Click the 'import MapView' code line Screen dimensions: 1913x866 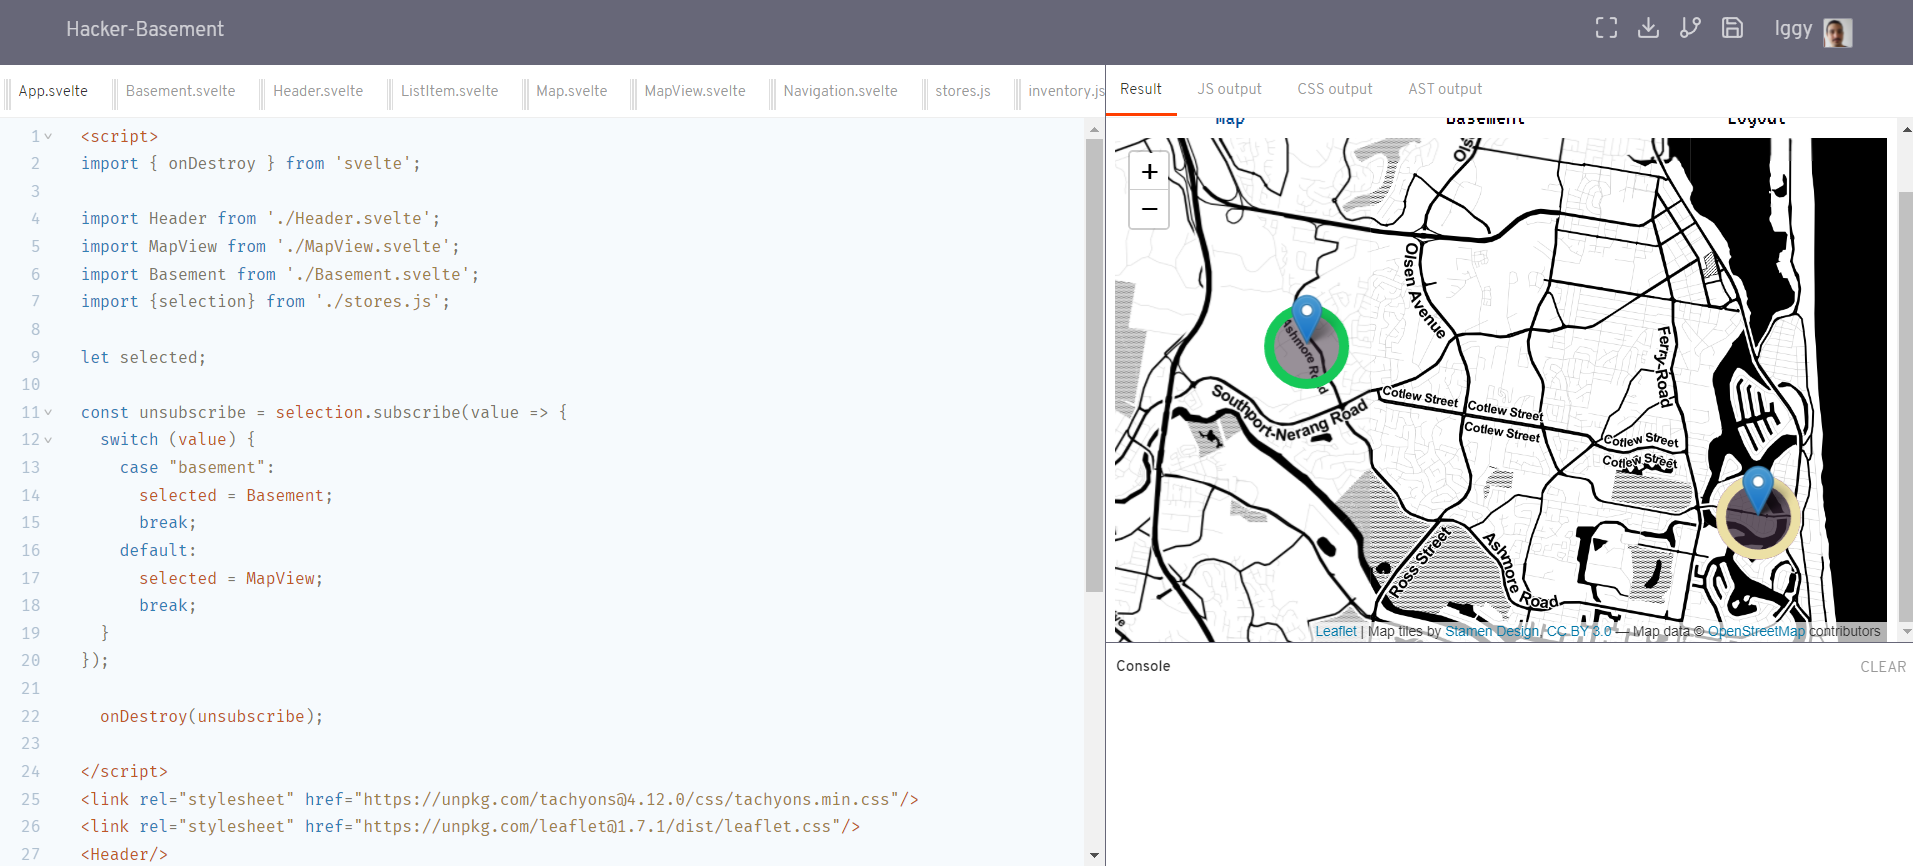click(270, 246)
